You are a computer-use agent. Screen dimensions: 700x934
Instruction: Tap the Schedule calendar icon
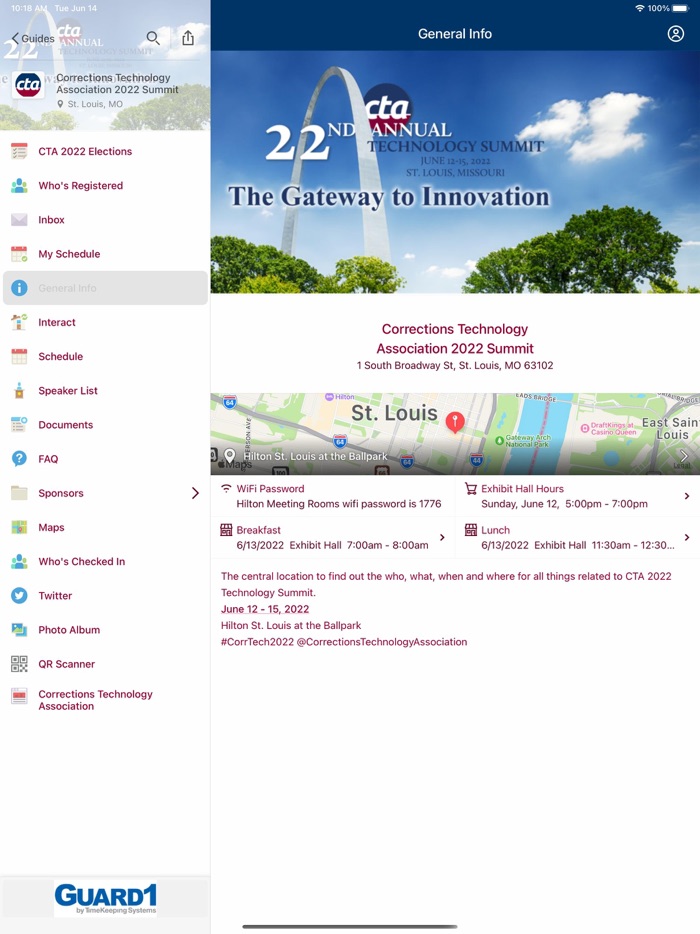click(19, 356)
